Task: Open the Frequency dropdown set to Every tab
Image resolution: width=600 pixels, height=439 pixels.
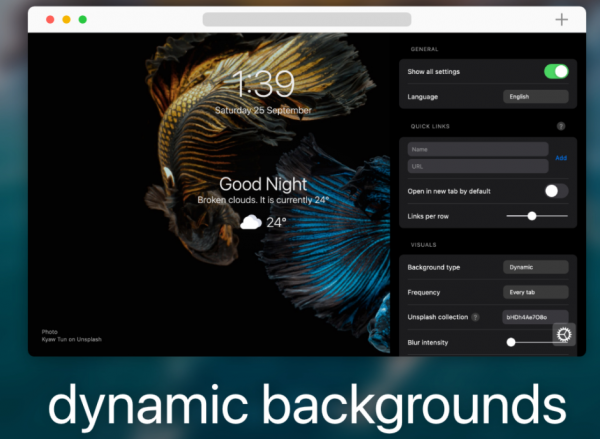Action: point(535,292)
